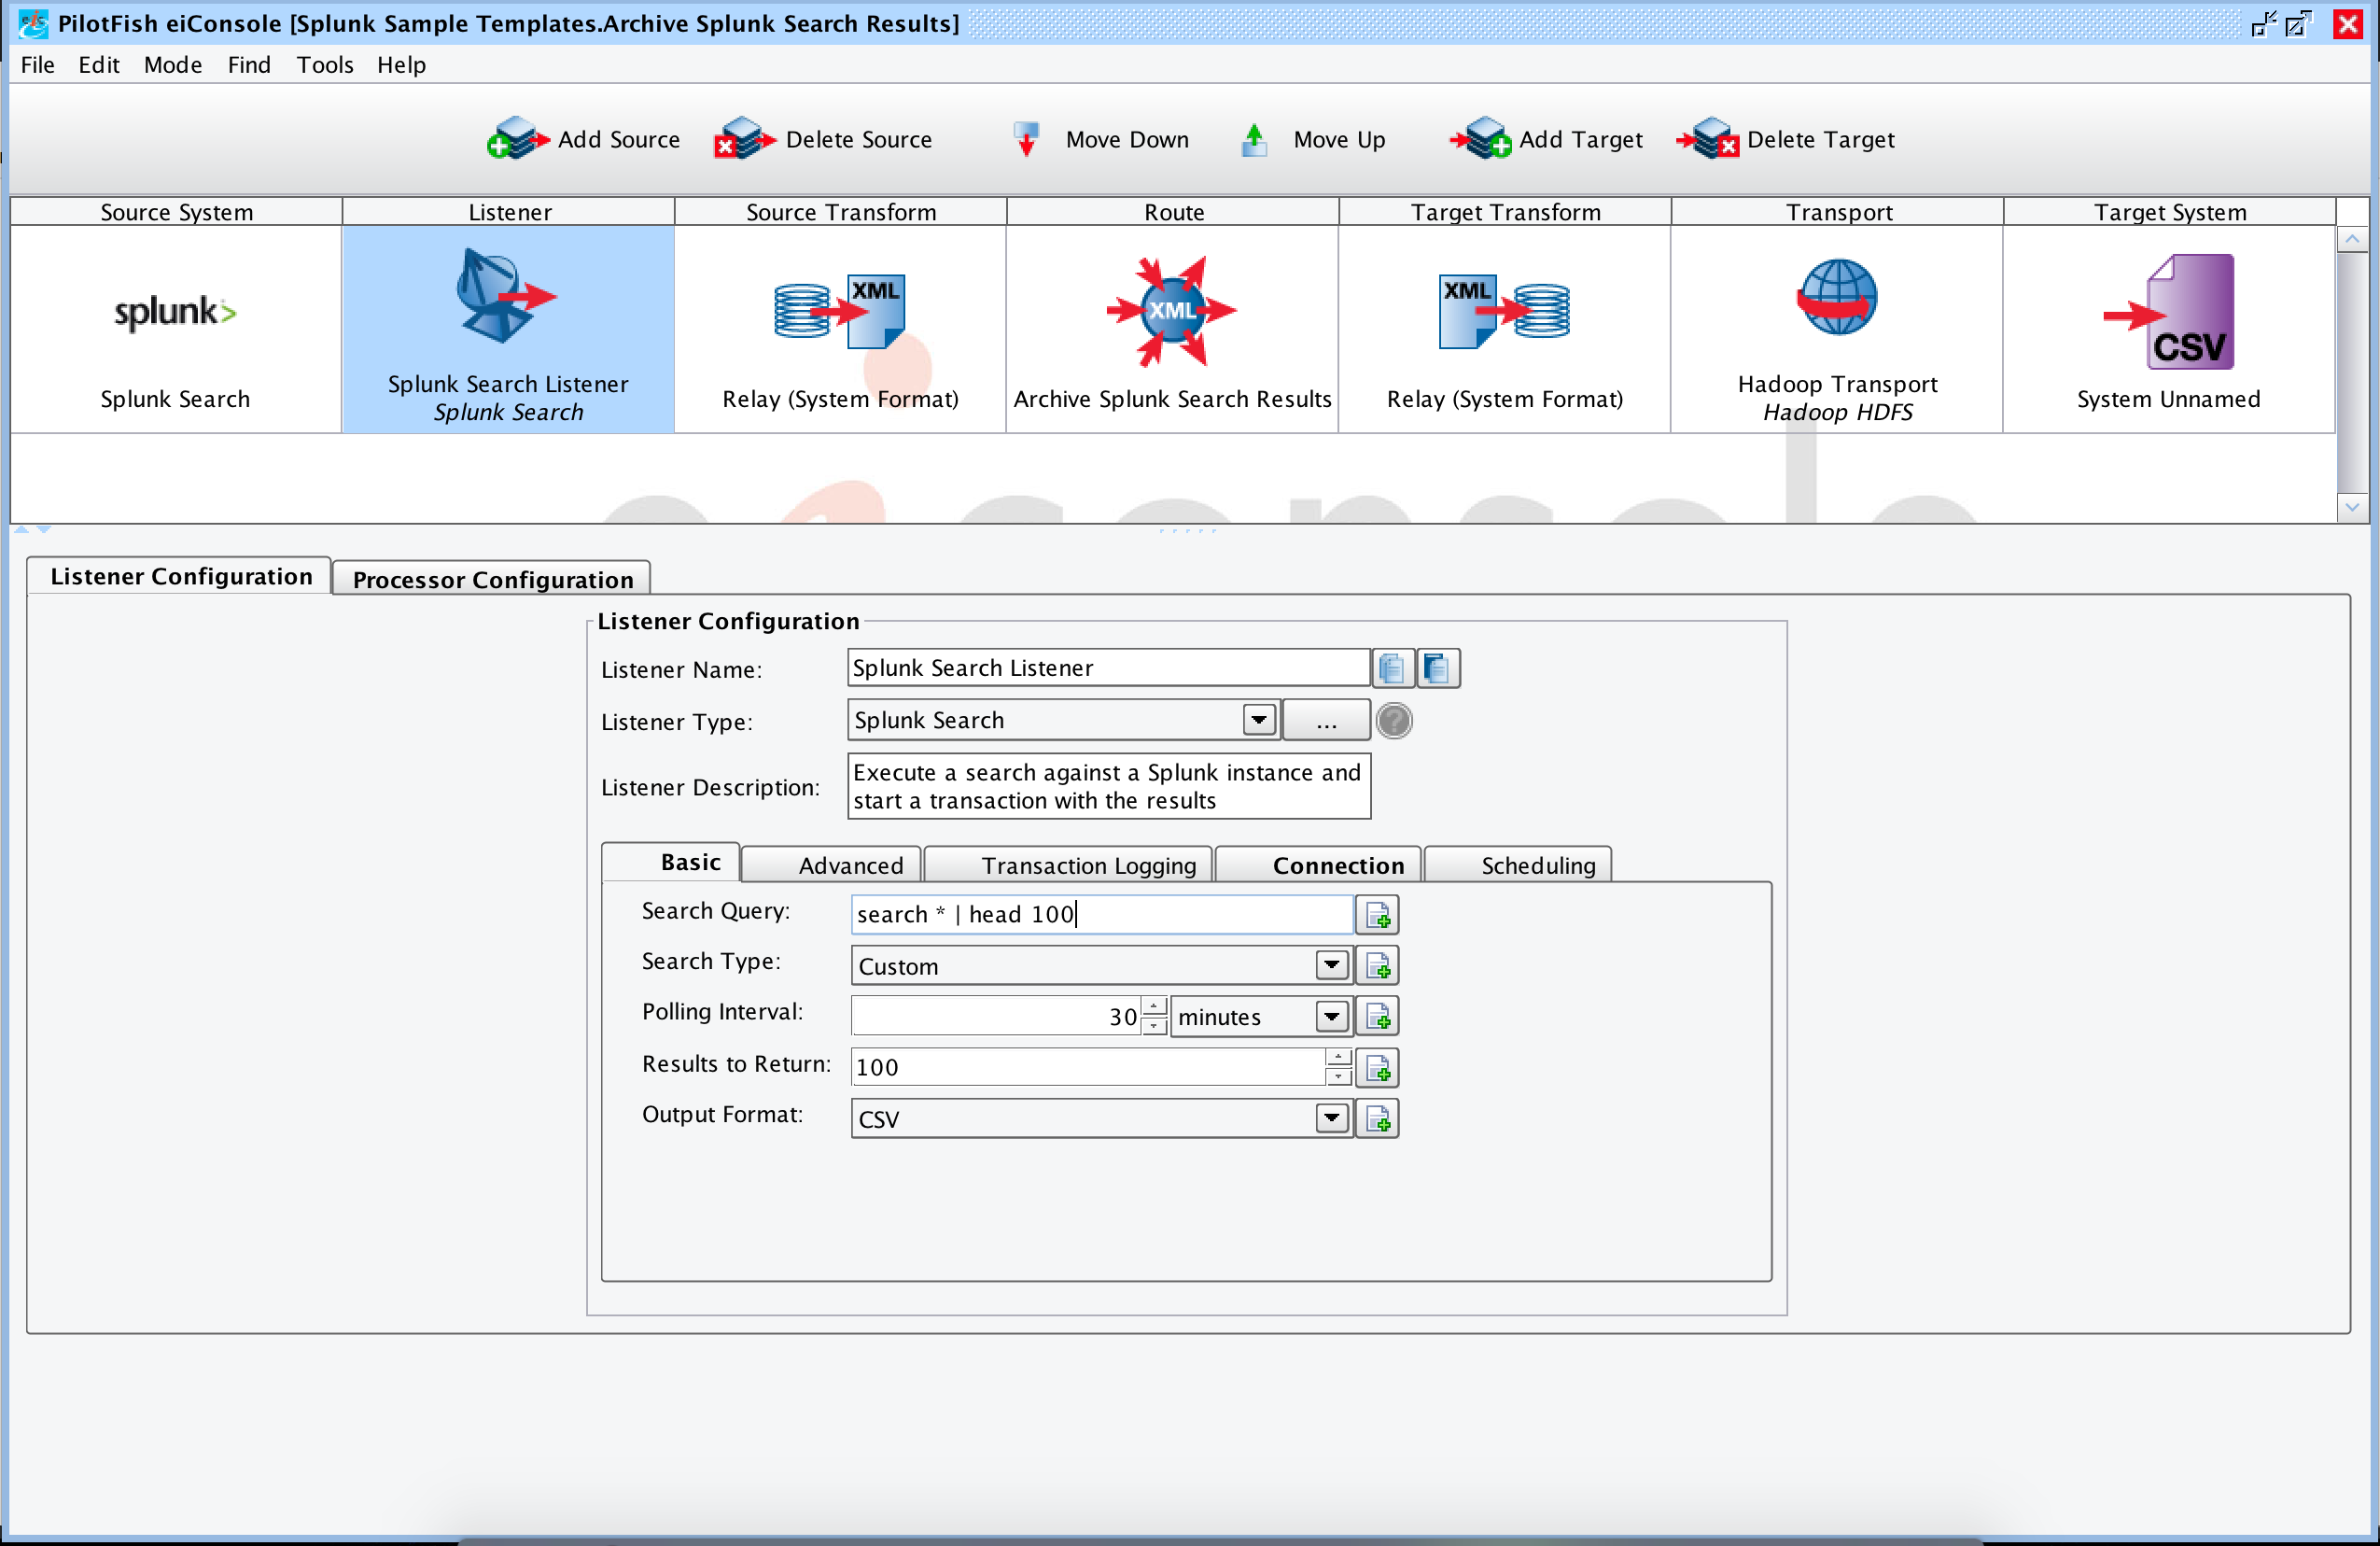2380x1546 pixels.
Task: Click the Target System column header
Action: (2169, 212)
